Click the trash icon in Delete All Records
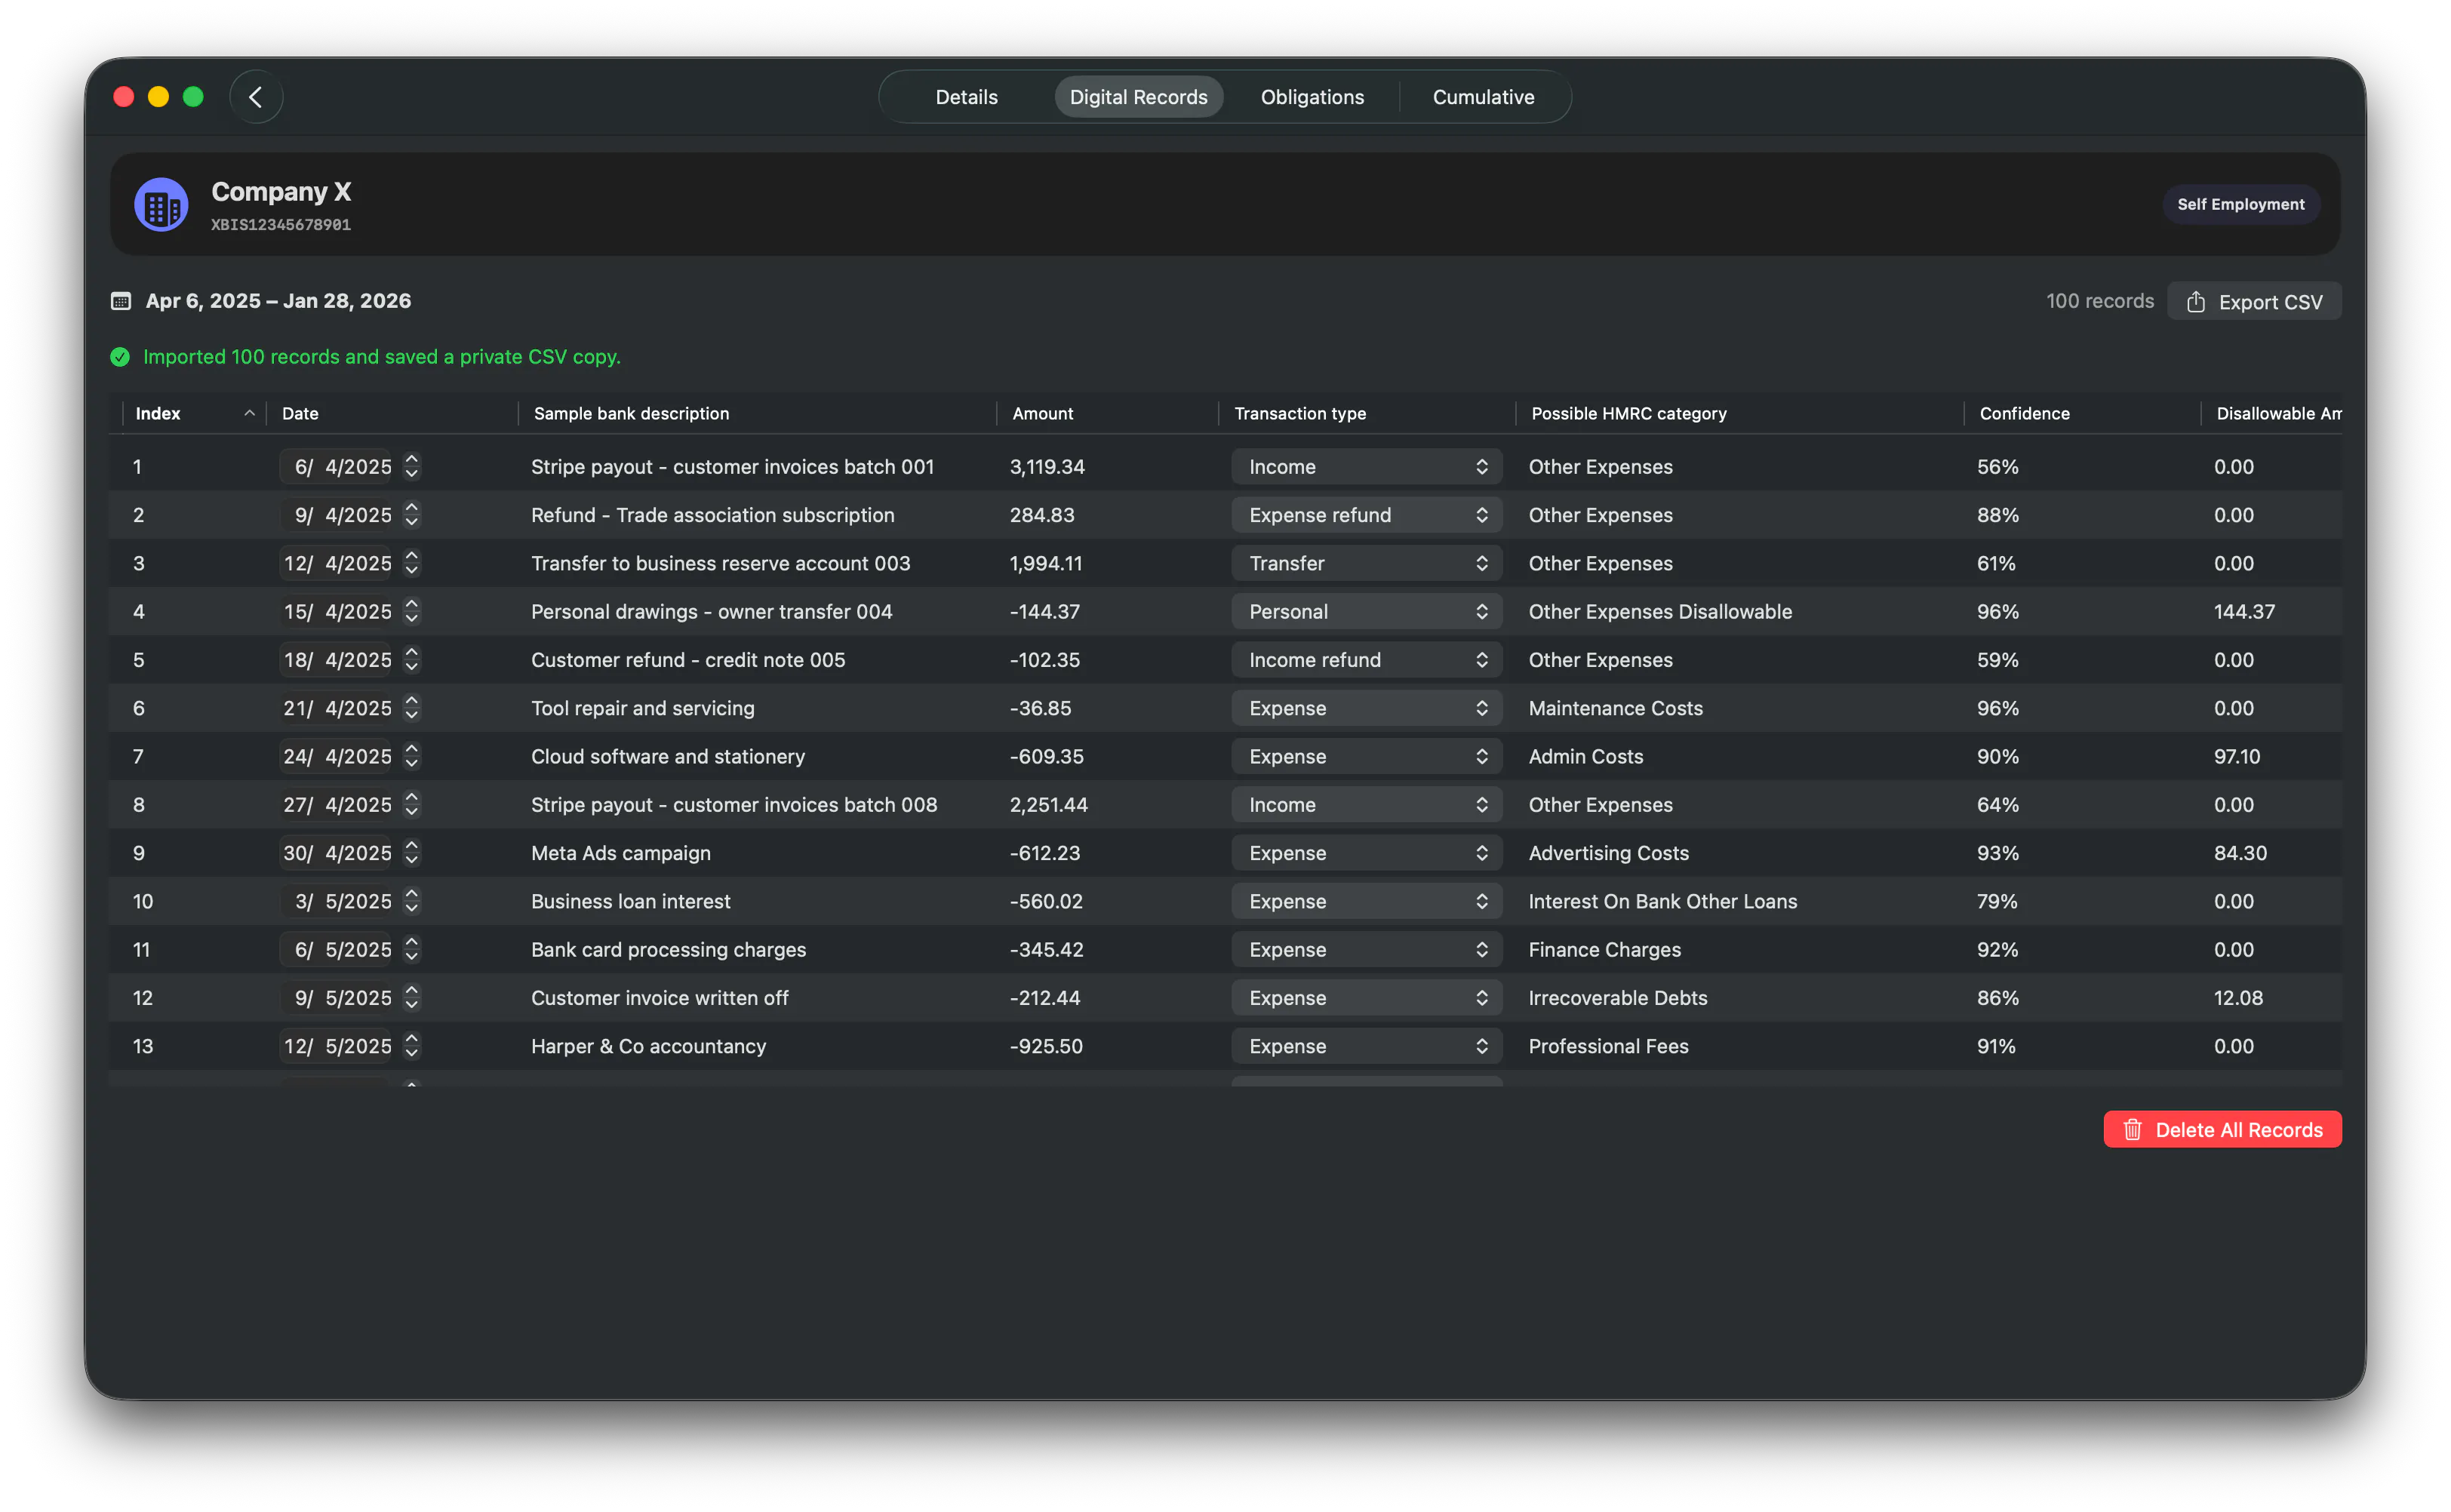Screen dimensions: 2451x1512 (x=2132, y=1130)
